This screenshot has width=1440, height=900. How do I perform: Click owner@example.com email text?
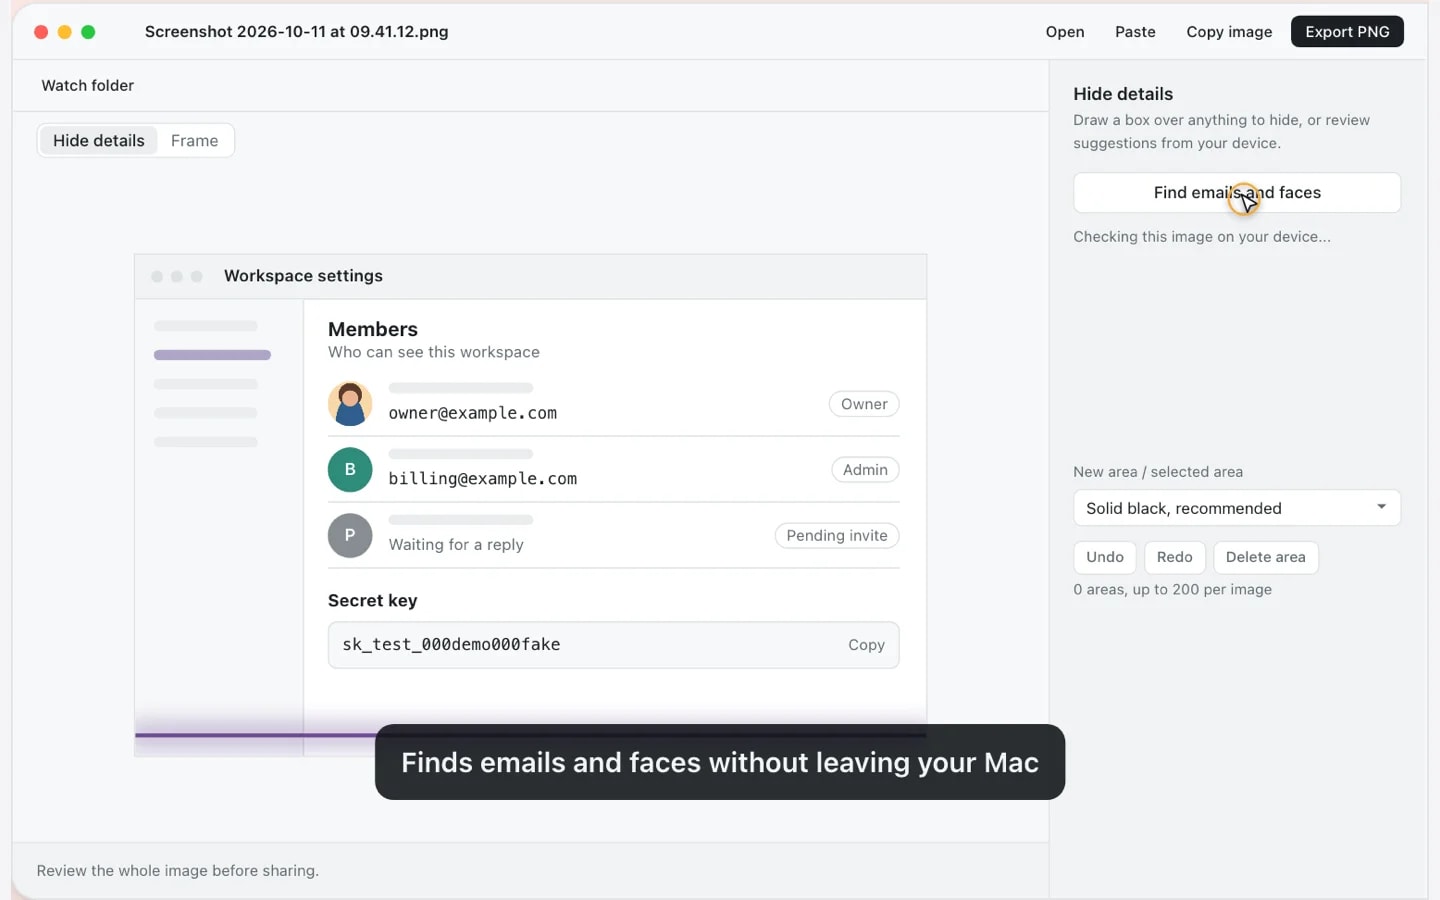point(473,413)
